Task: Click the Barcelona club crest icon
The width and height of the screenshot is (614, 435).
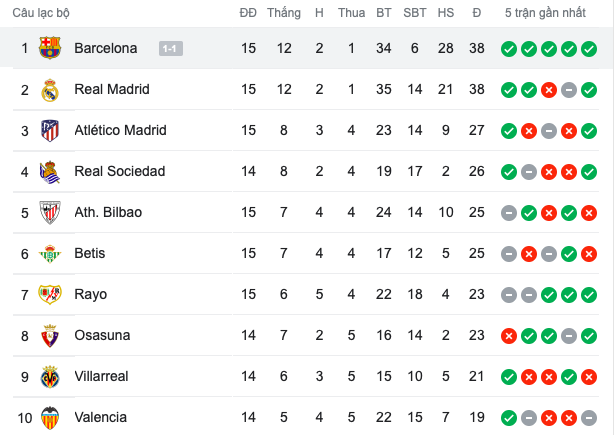Action: (x=50, y=48)
